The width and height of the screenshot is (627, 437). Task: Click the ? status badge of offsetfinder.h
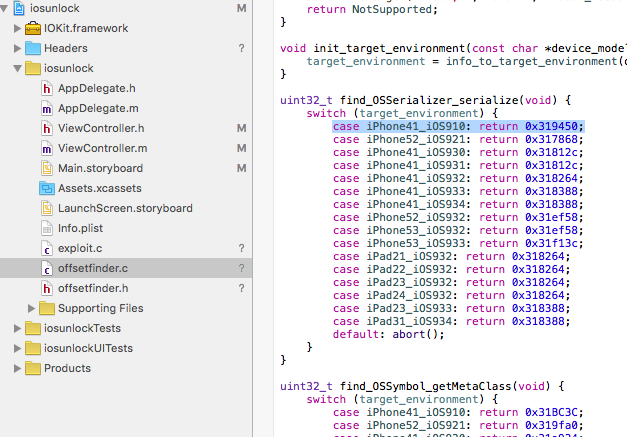coord(242,288)
